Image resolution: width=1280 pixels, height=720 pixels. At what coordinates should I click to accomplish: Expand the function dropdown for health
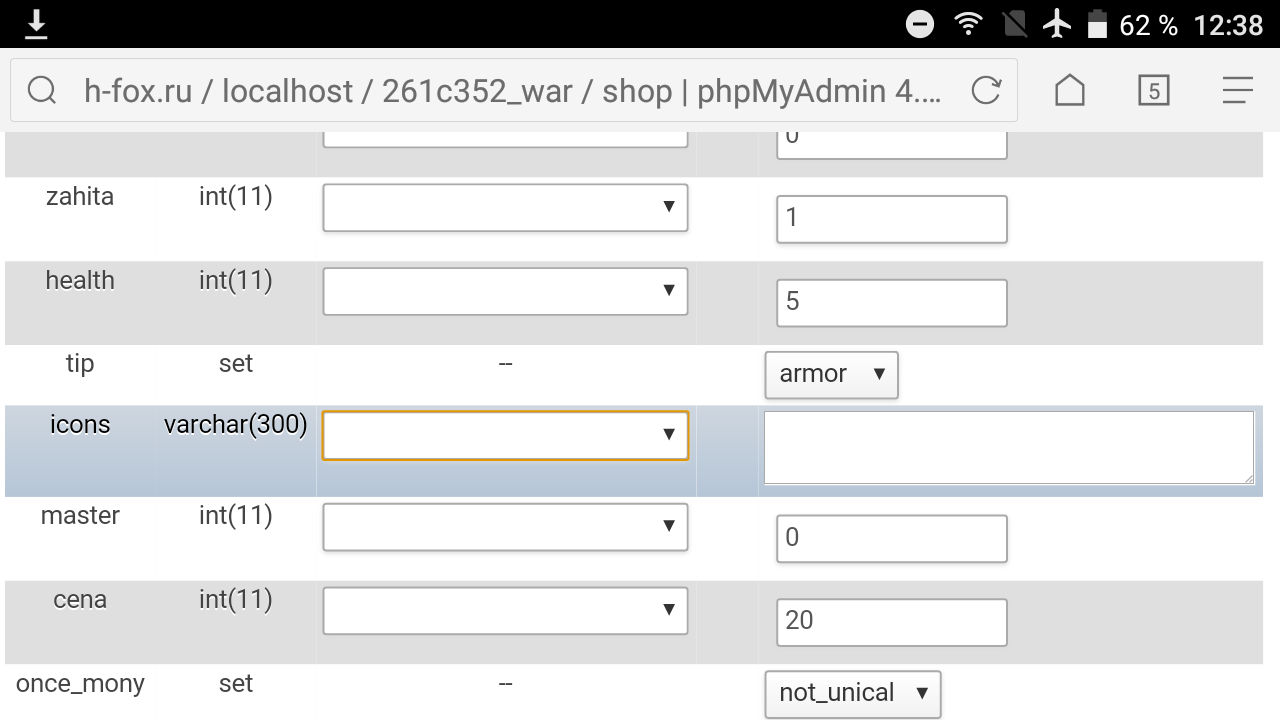(505, 291)
